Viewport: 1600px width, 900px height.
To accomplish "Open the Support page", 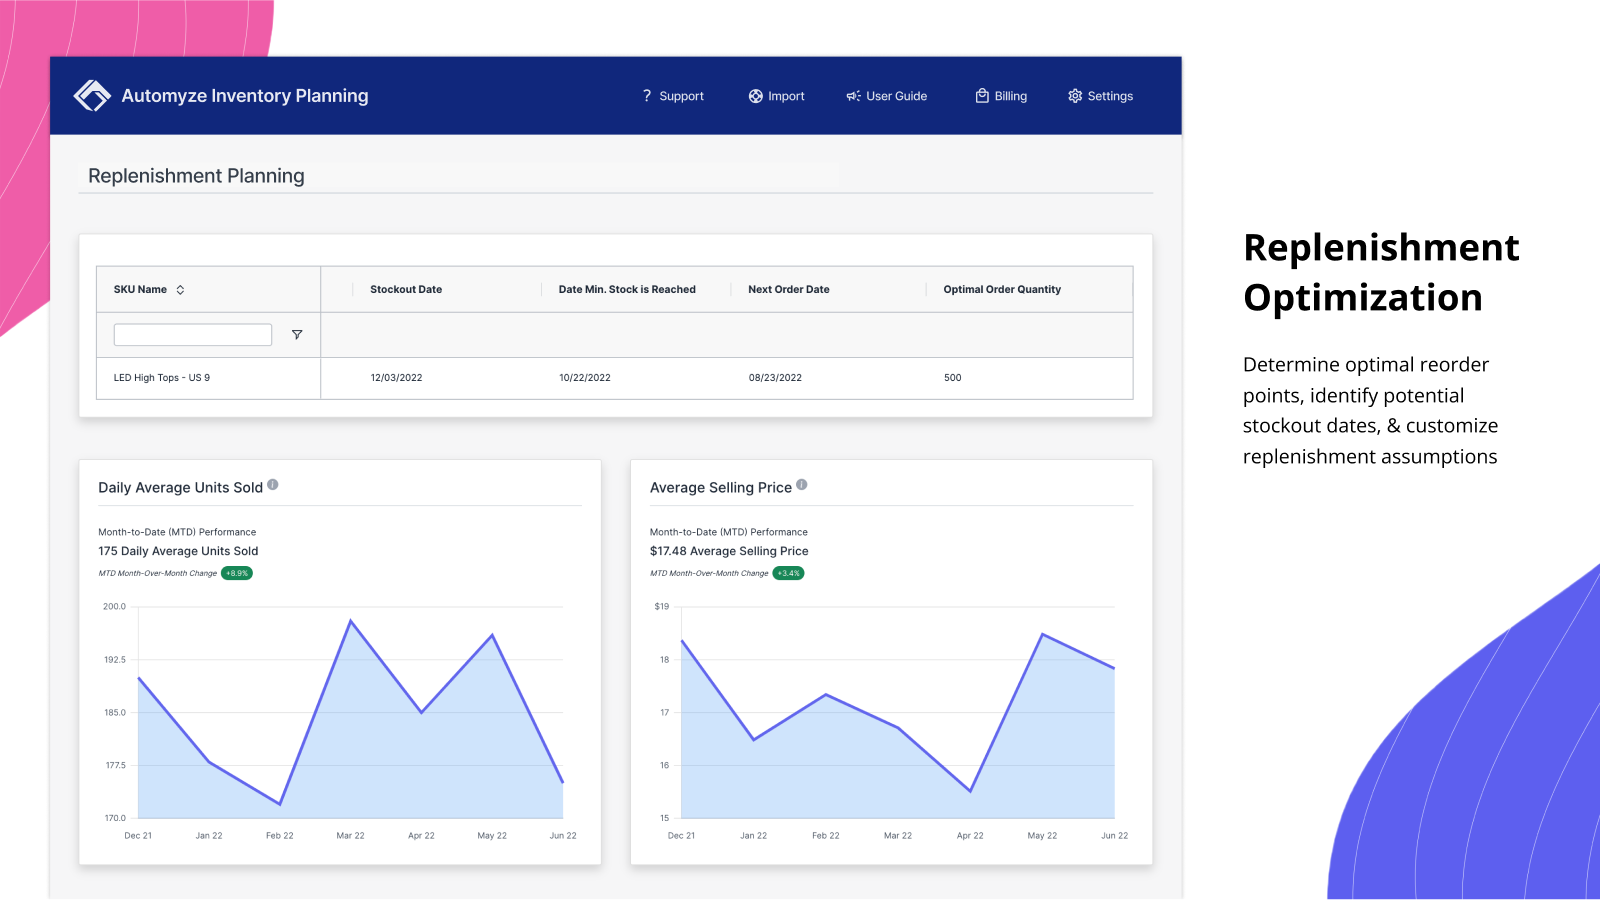I will pos(672,96).
